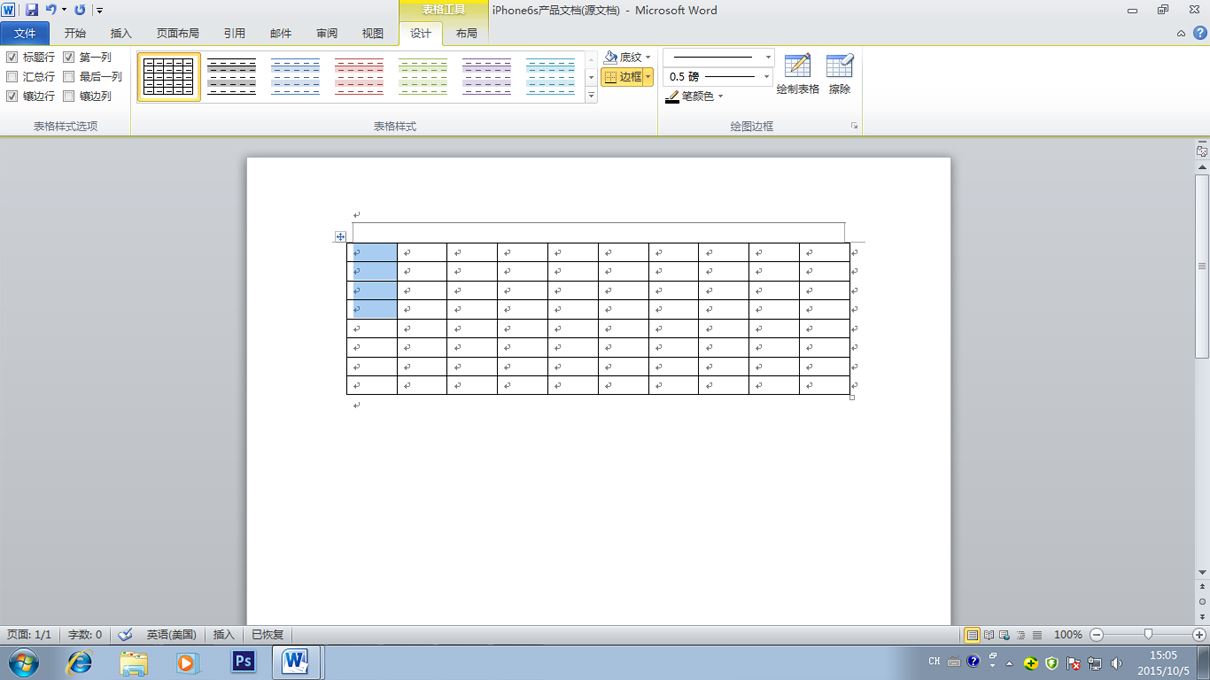The width and height of the screenshot is (1210, 680).
Task: Undo the last action
Action: click(51, 10)
